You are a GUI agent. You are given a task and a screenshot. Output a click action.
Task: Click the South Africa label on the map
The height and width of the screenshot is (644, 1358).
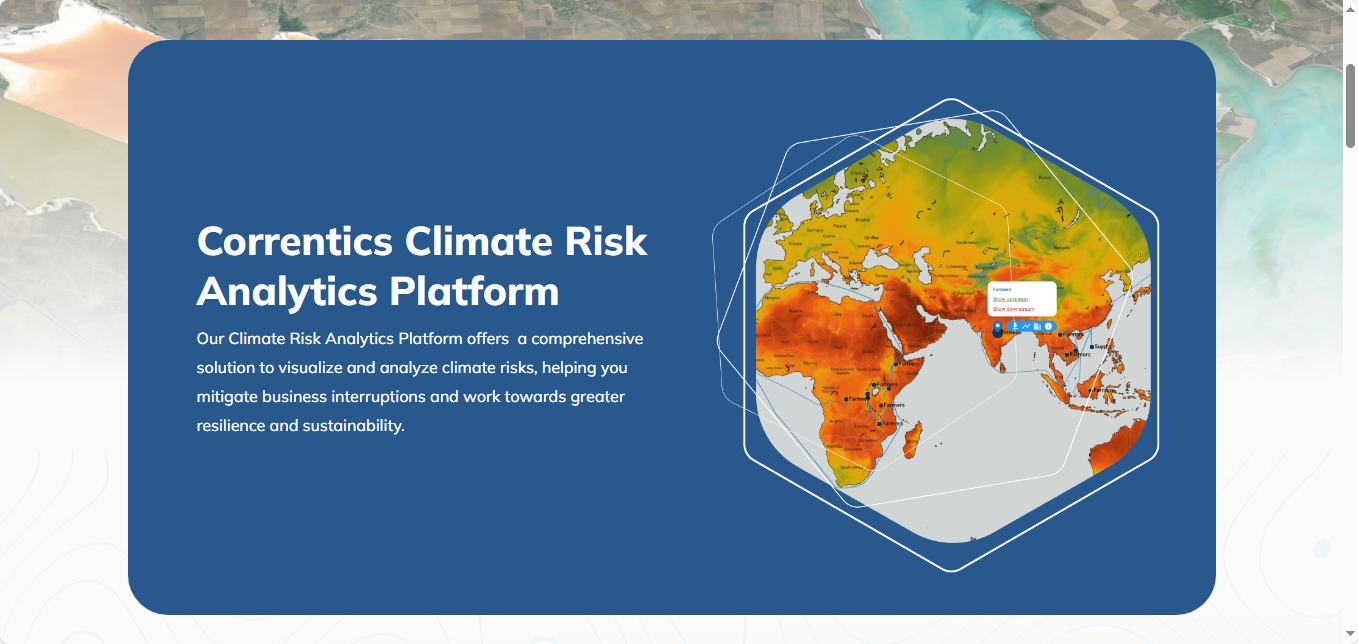click(x=851, y=467)
